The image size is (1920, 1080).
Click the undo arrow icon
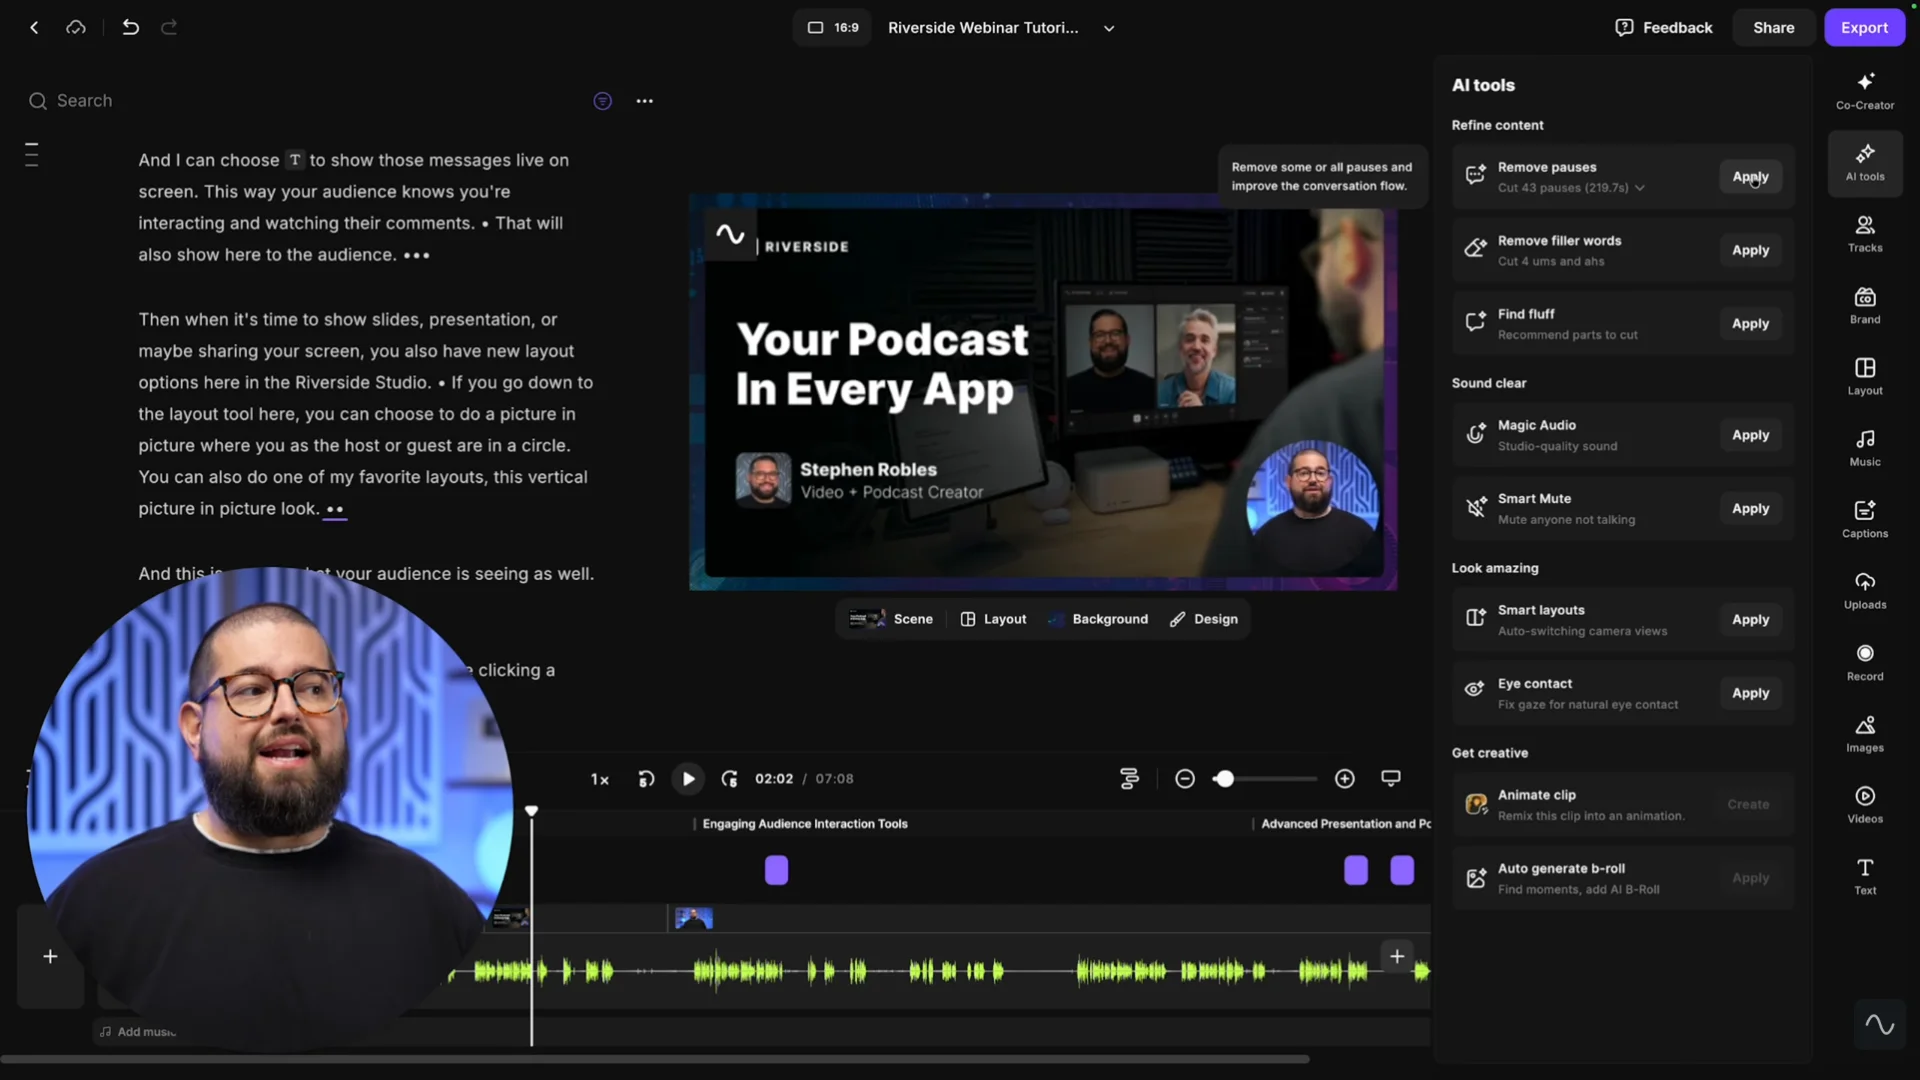tap(130, 27)
